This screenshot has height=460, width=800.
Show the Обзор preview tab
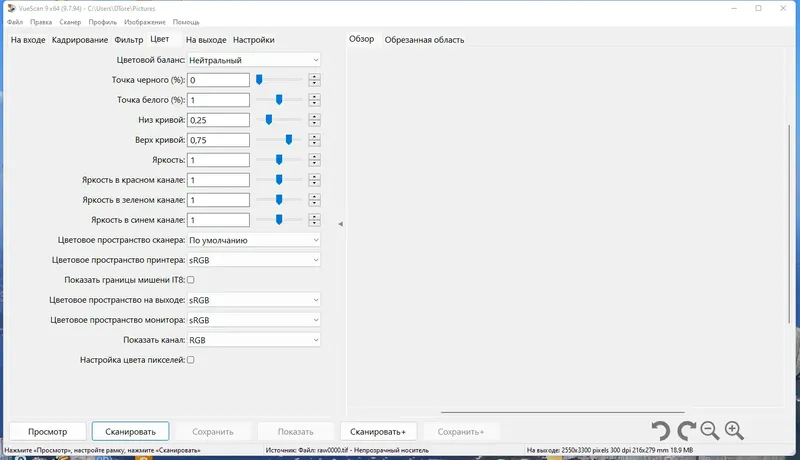(x=361, y=39)
